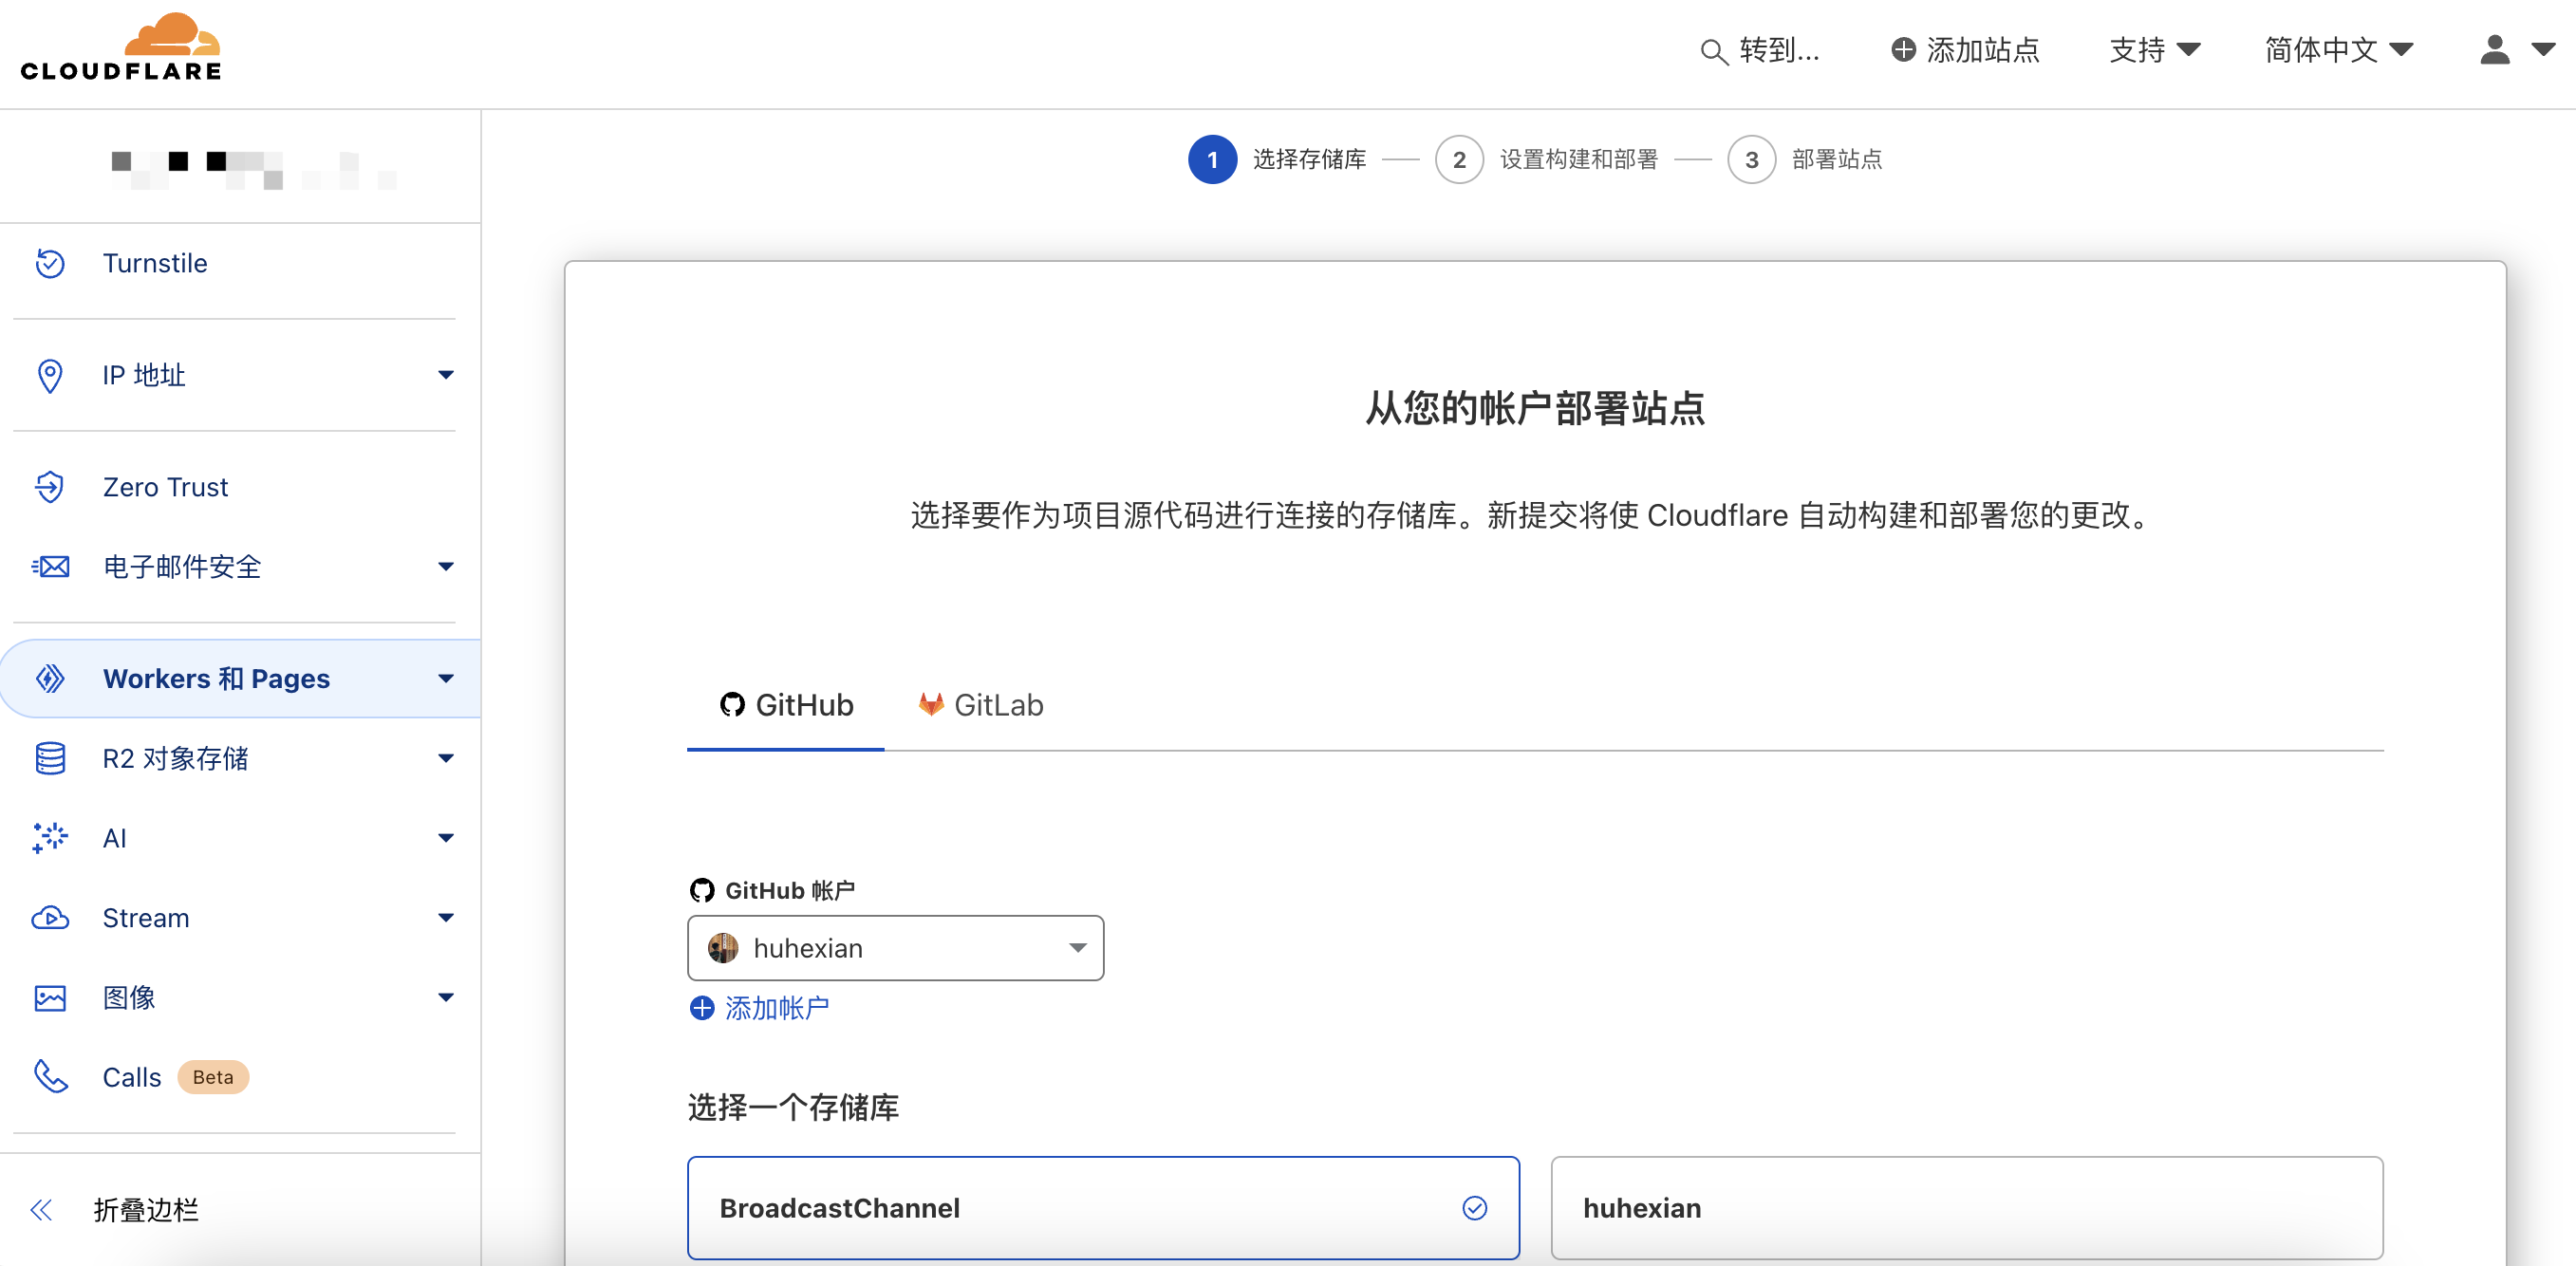
Task: Click the AI sparkle icon
Action: pyautogui.click(x=50, y=838)
